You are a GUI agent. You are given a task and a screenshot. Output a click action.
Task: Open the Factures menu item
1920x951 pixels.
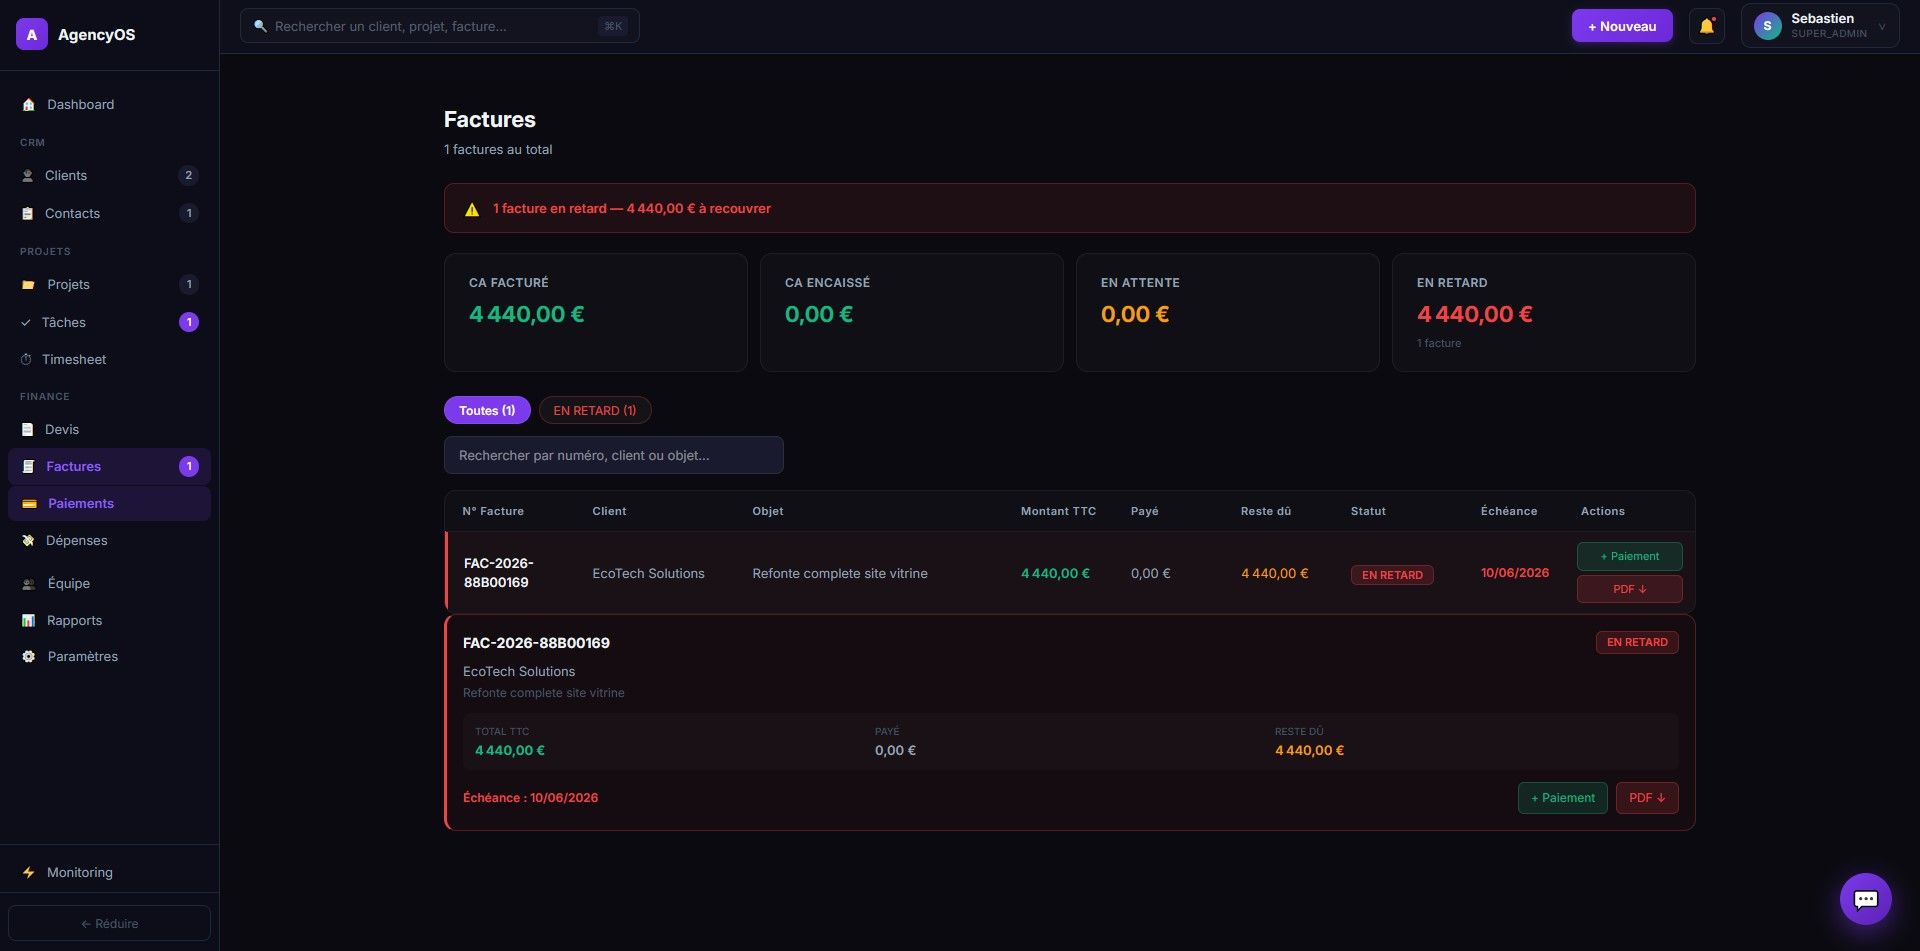pyautogui.click(x=109, y=466)
